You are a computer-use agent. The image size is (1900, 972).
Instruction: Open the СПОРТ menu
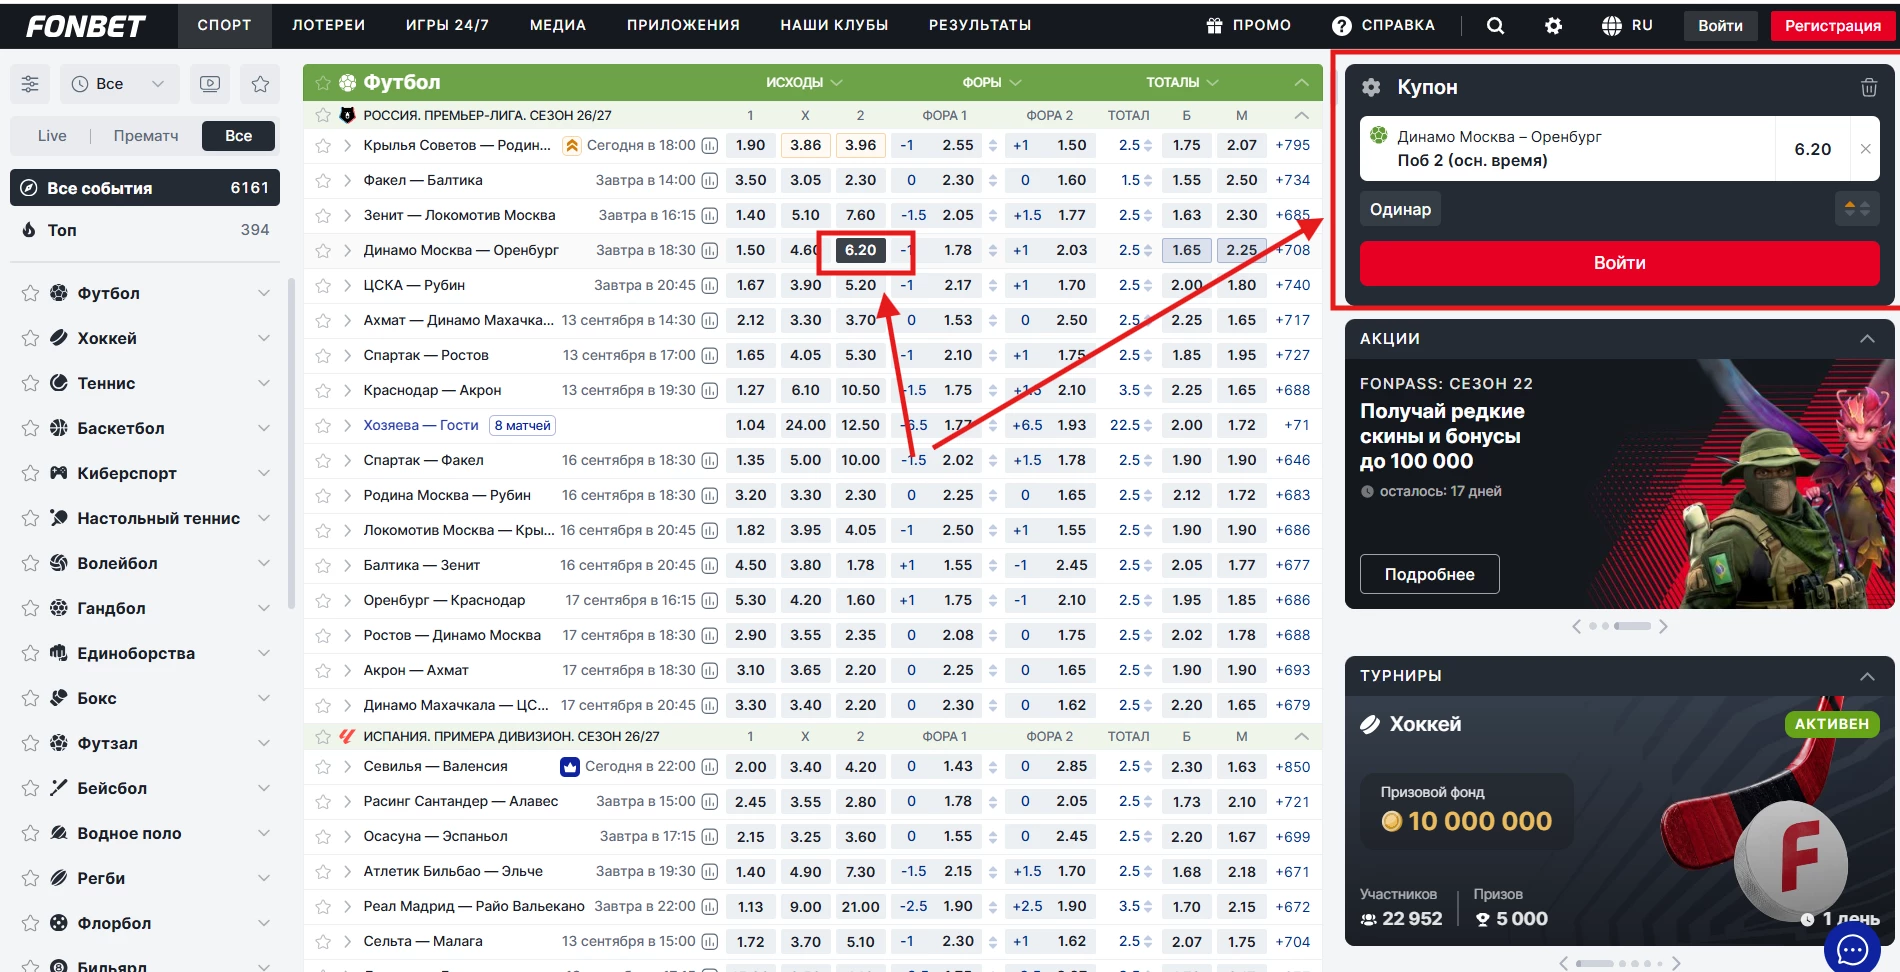pyautogui.click(x=224, y=25)
